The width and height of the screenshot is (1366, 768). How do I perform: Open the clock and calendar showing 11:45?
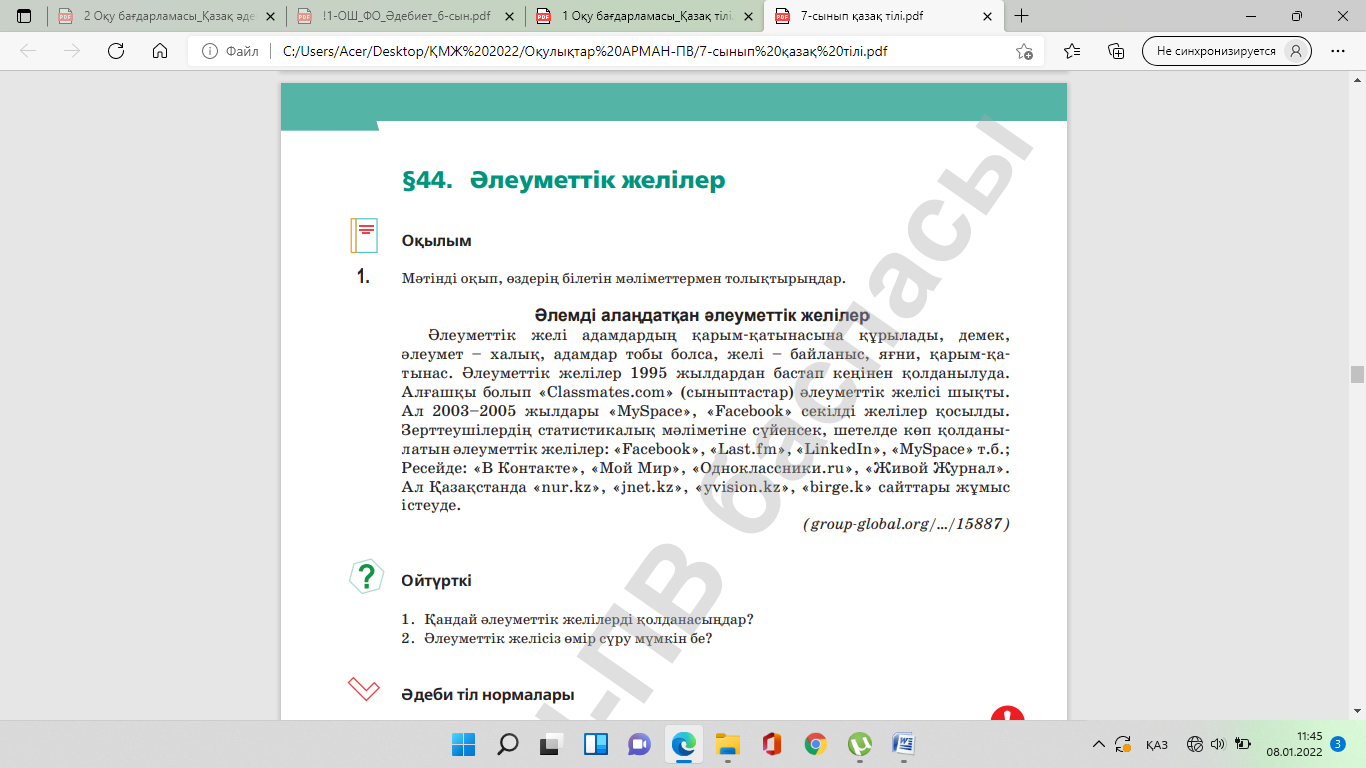(x=1294, y=744)
